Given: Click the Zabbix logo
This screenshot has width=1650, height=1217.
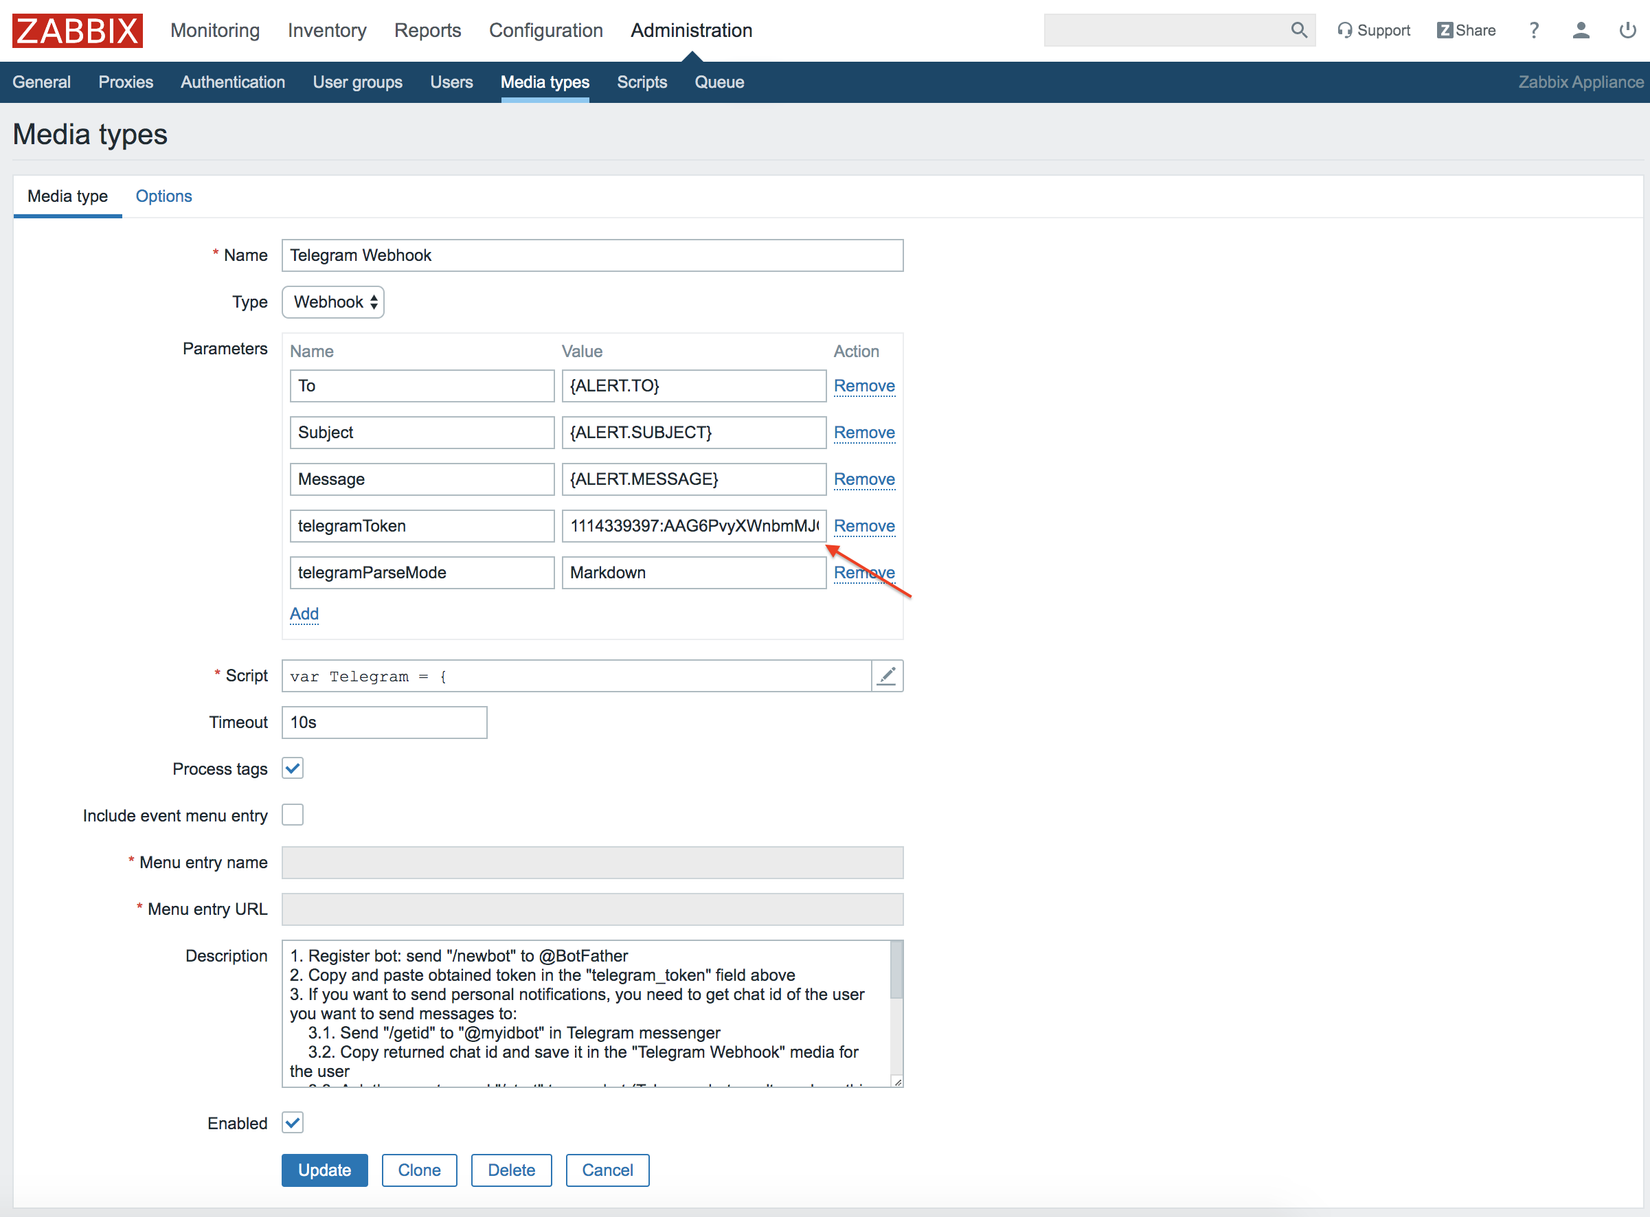Looking at the screenshot, I should tap(78, 30).
